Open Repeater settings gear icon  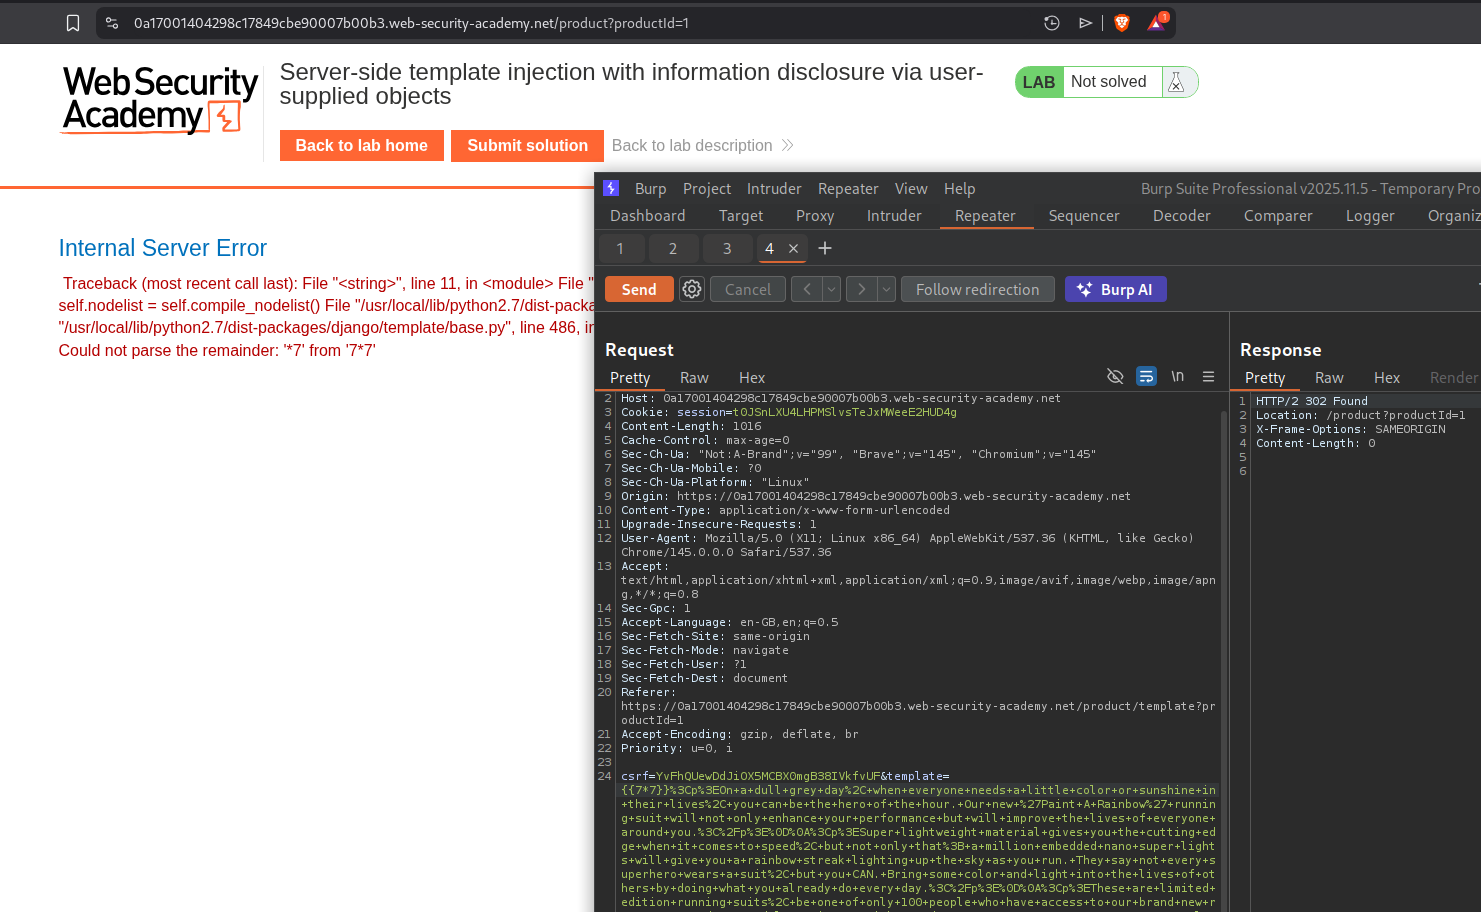click(x=692, y=289)
